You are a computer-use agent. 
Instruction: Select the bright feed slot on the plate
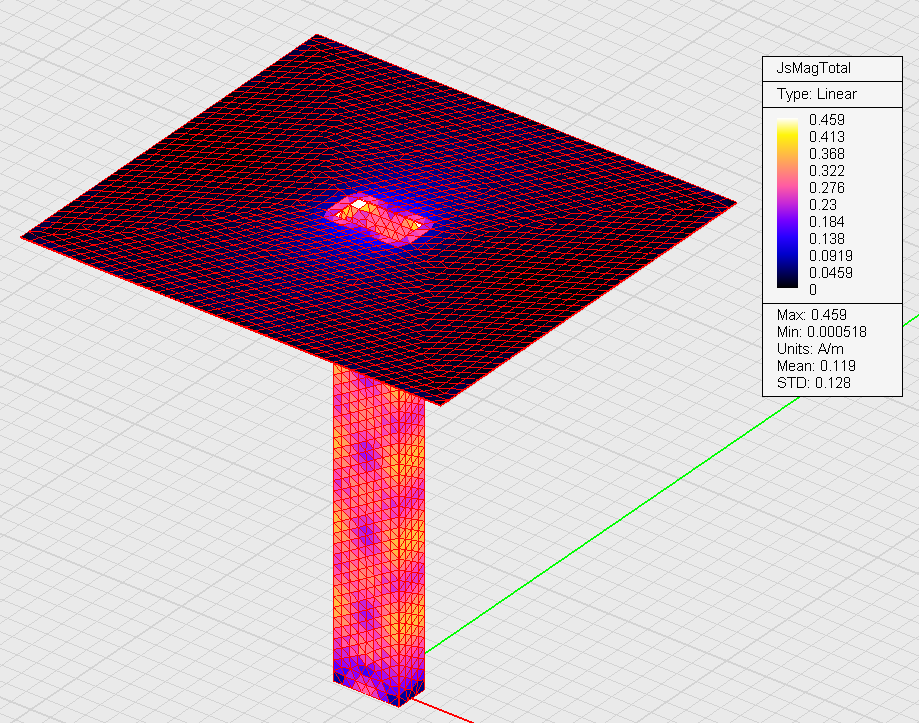click(x=379, y=219)
